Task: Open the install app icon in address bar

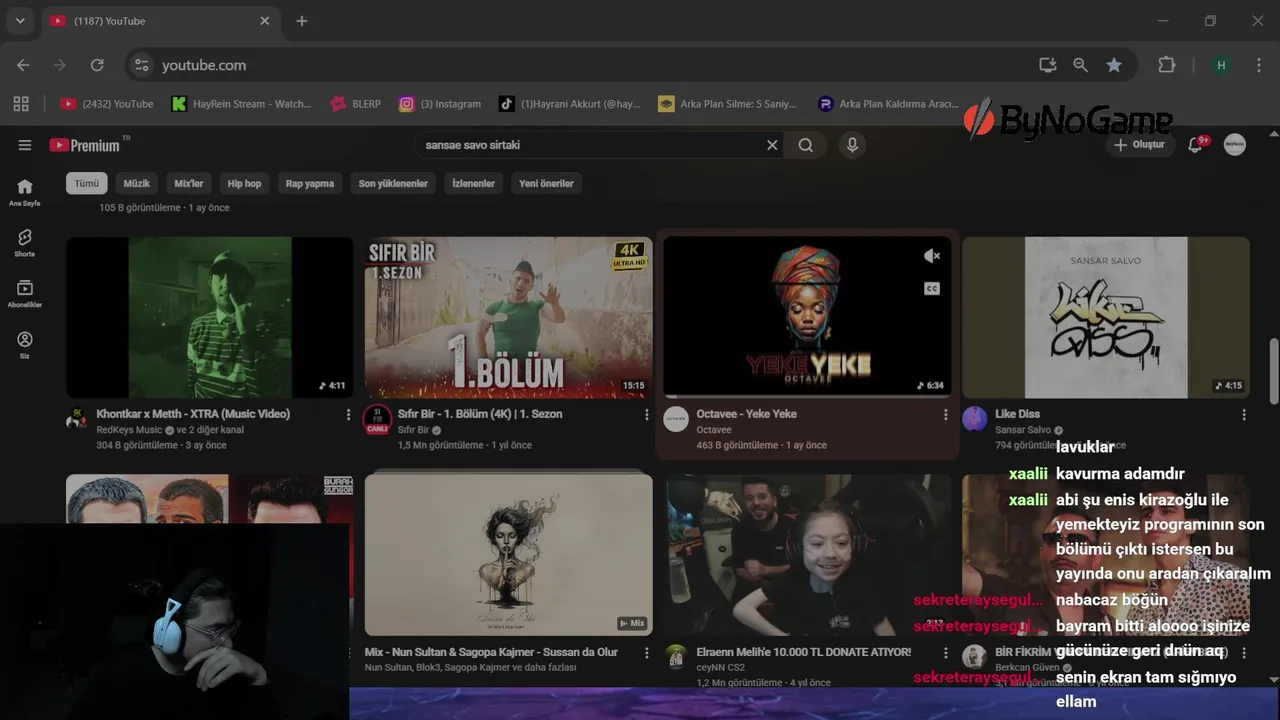Action: [1047, 65]
